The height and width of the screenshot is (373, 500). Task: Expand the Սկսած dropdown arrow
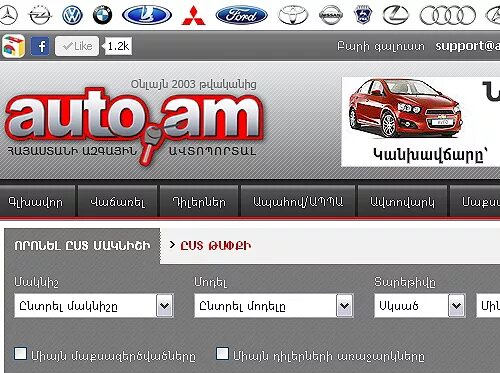pos(457,305)
